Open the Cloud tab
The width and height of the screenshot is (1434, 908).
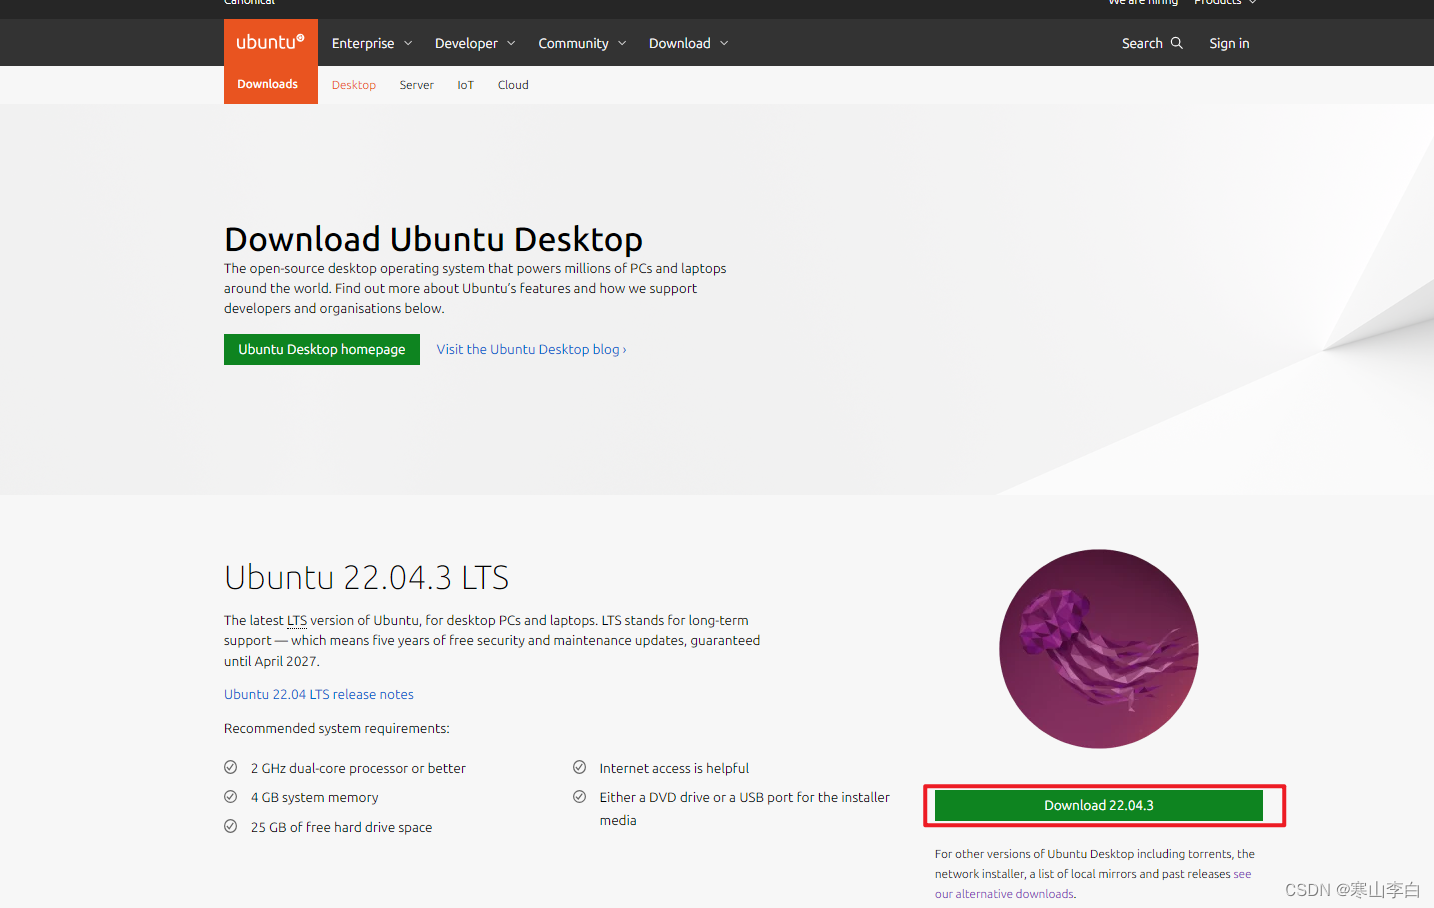coord(513,85)
